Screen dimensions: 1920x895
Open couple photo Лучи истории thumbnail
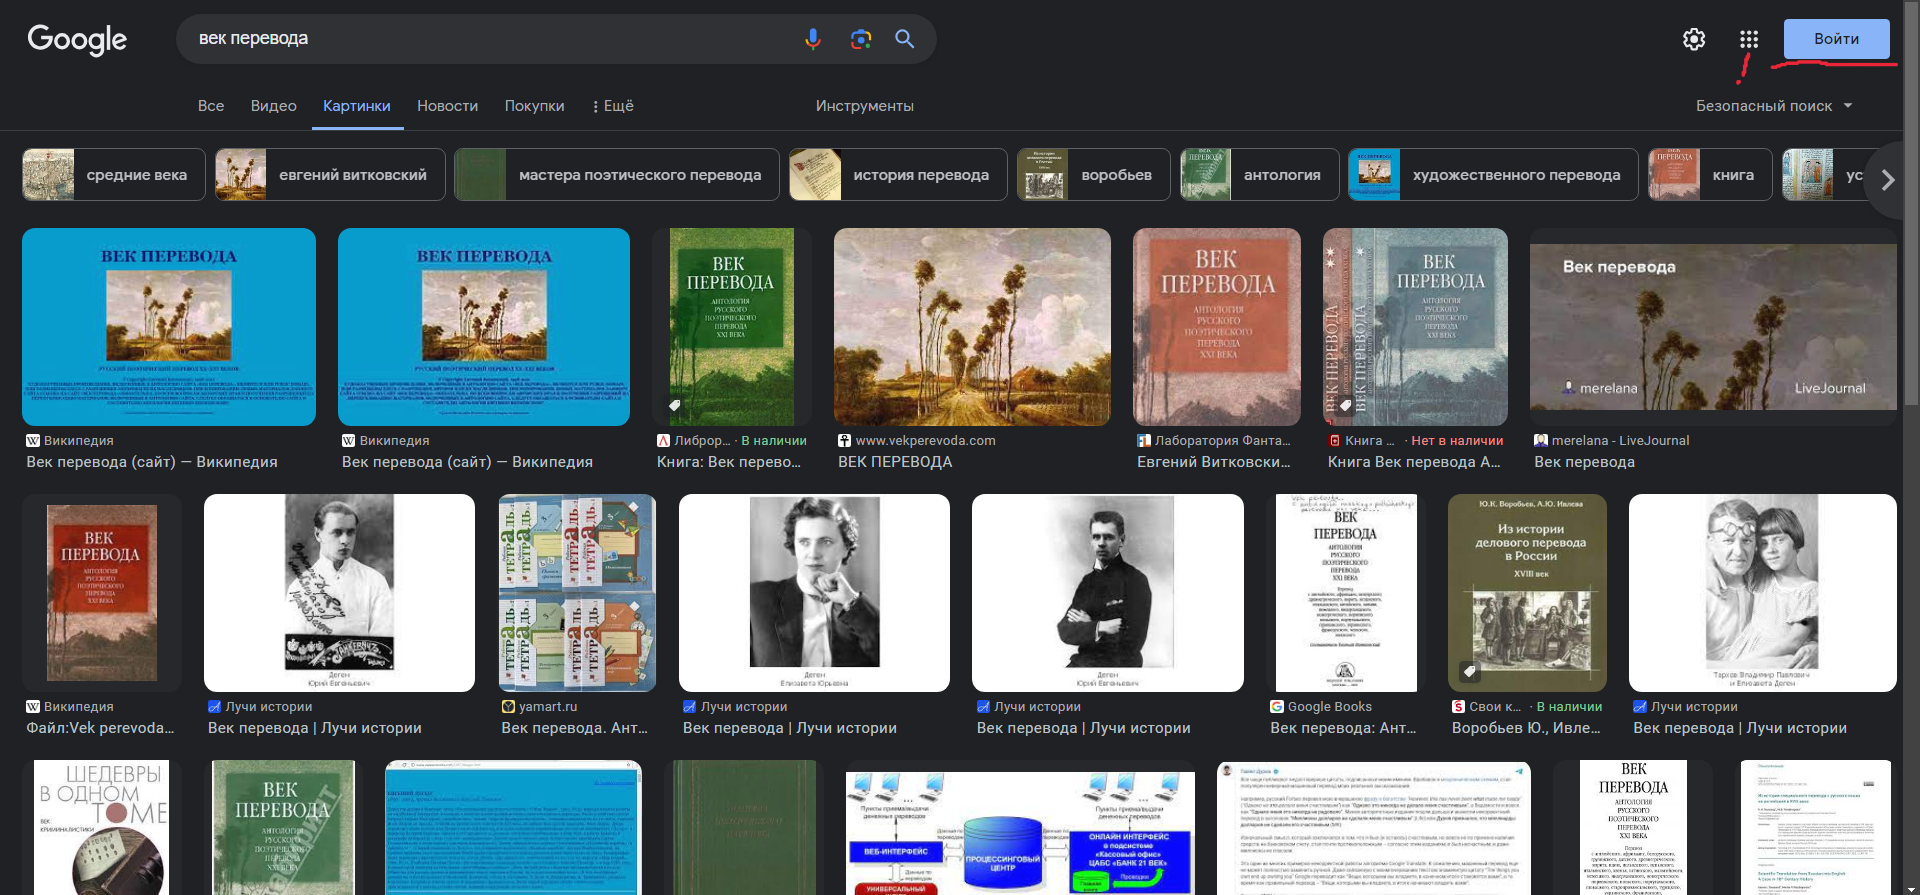point(1763,593)
